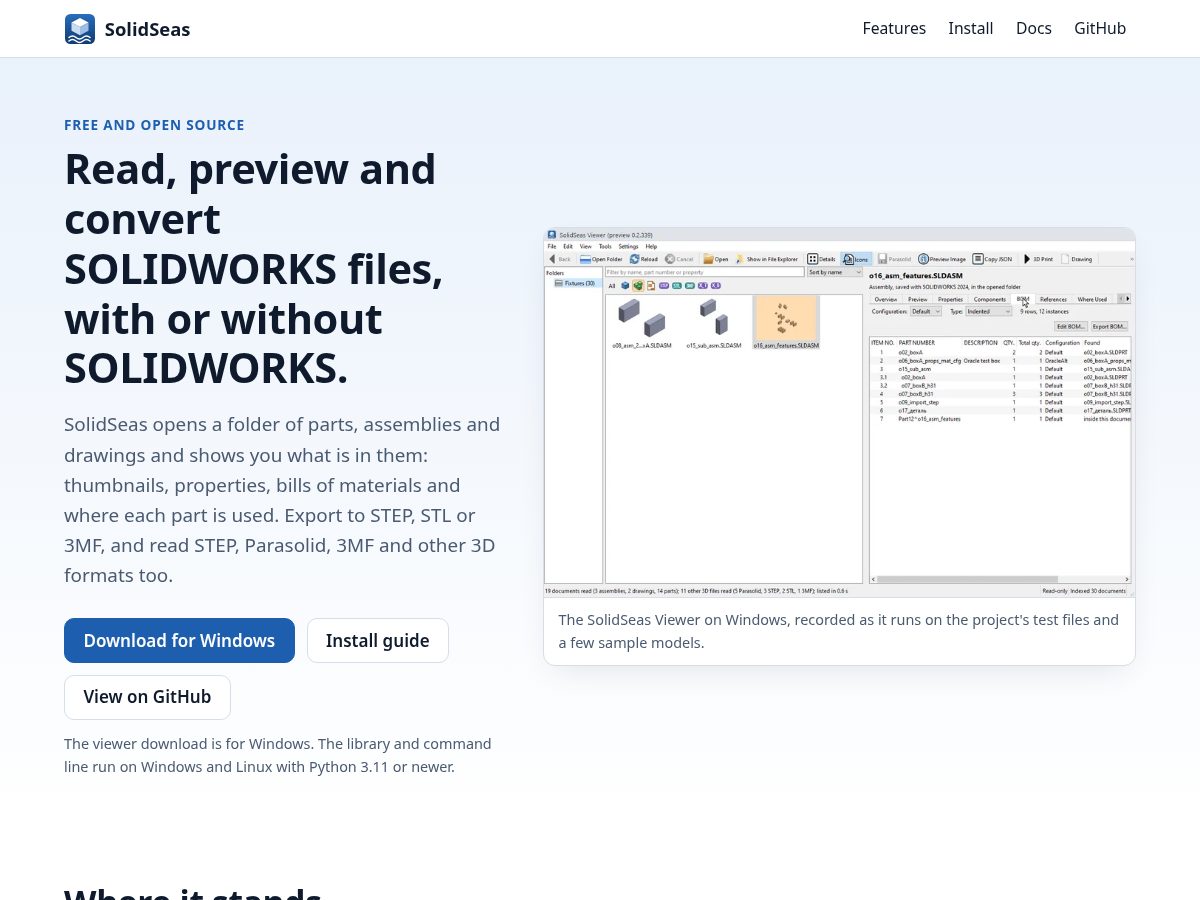Click Reload in viewer toolbar
The width and height of the screenshot is (1200, 900).
point(644,259)
